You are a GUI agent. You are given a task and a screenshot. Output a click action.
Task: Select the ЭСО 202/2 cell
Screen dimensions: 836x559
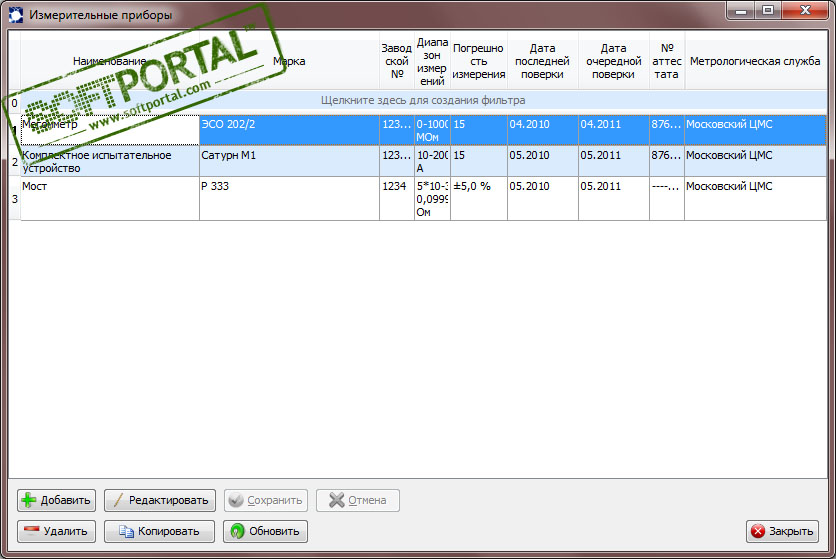coord(290,130)
